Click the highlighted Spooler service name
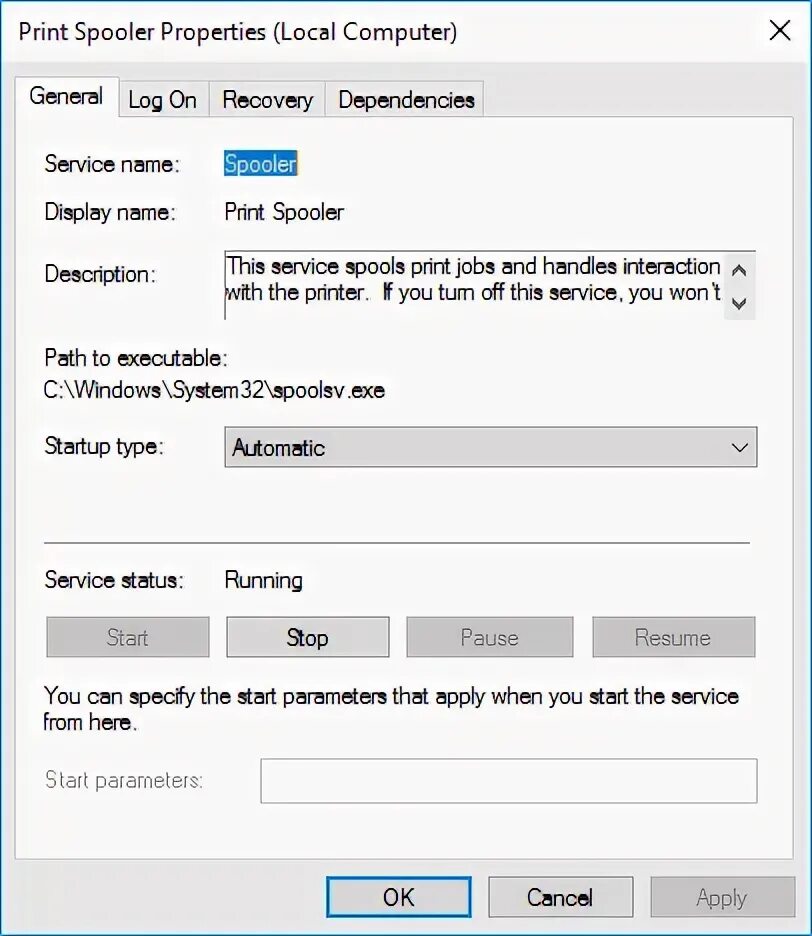This screenshot has width=812, height=936. click(260, 164)
